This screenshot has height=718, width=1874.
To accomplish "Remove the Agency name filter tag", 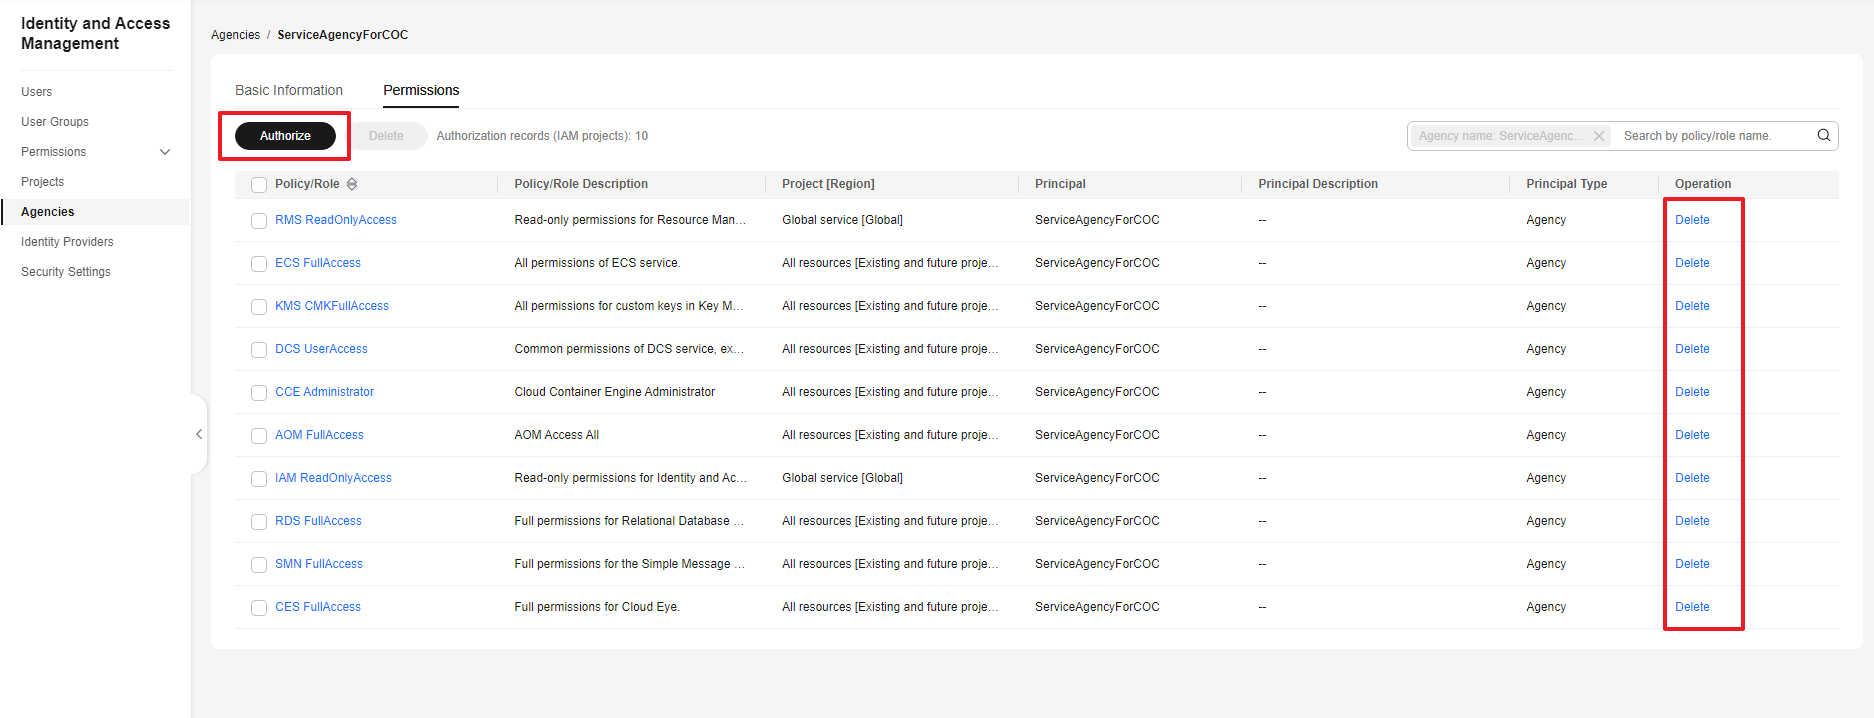I will (x=1598, y=136).
